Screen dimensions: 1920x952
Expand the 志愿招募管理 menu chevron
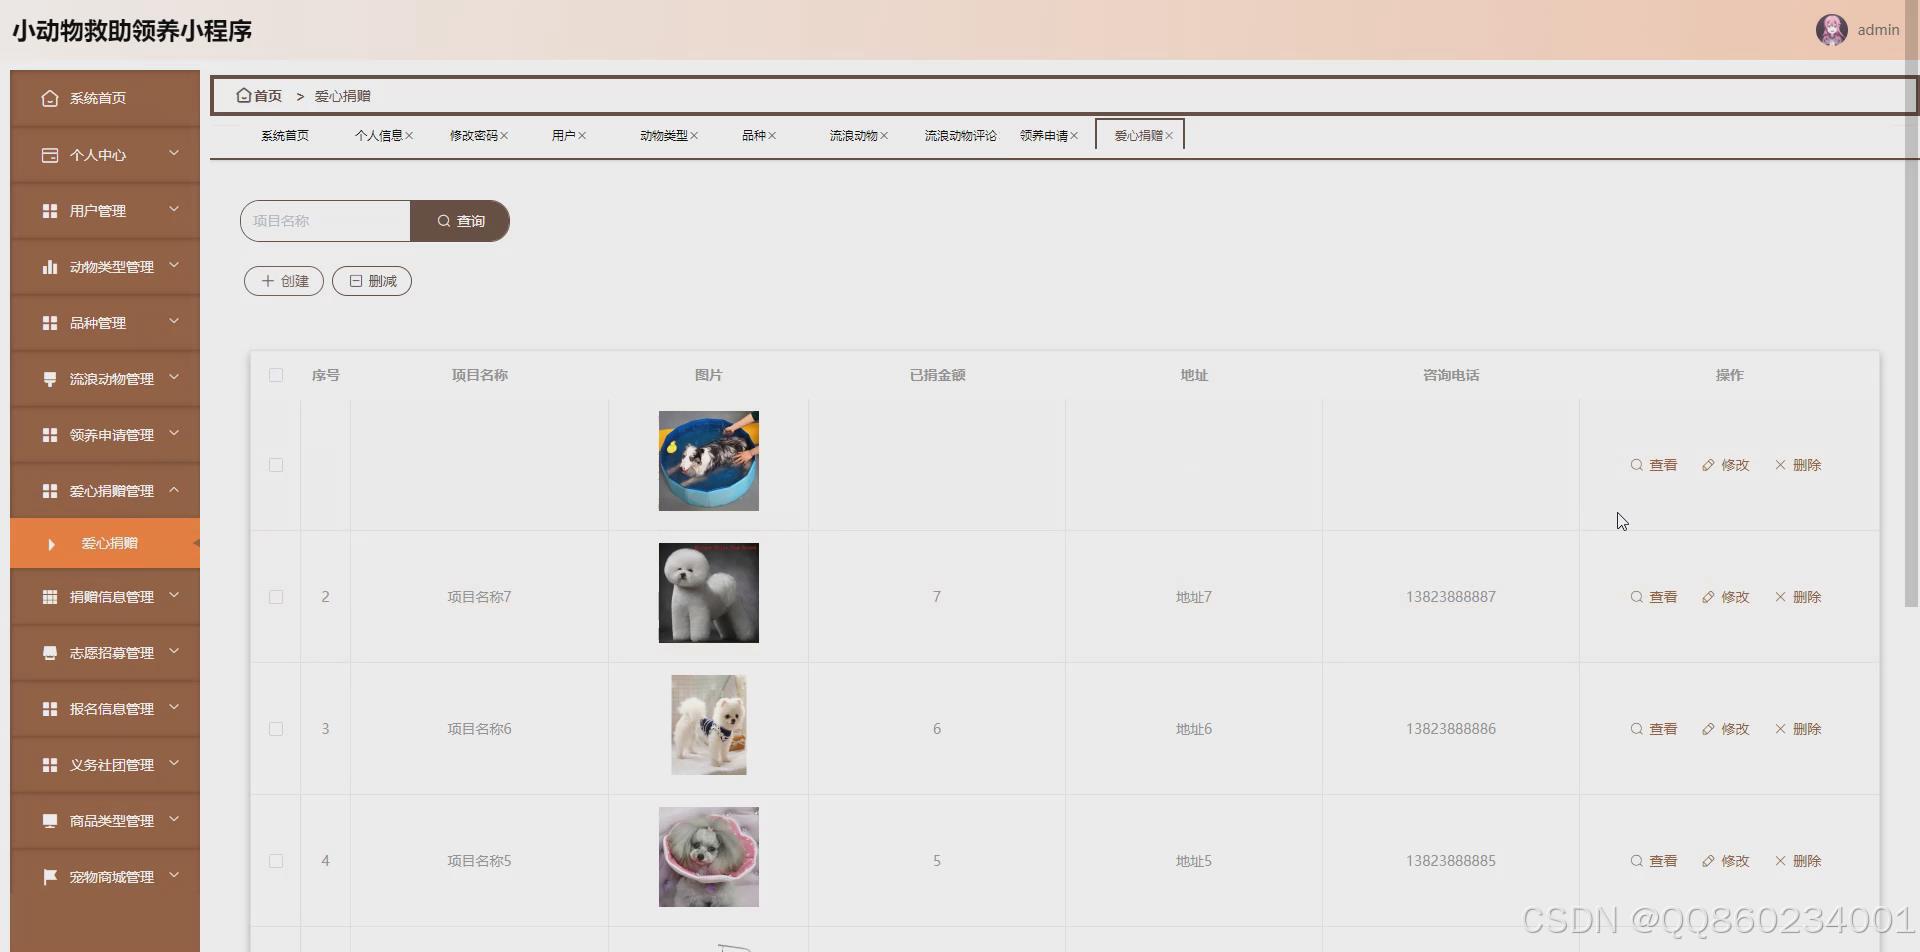[174, 651]
